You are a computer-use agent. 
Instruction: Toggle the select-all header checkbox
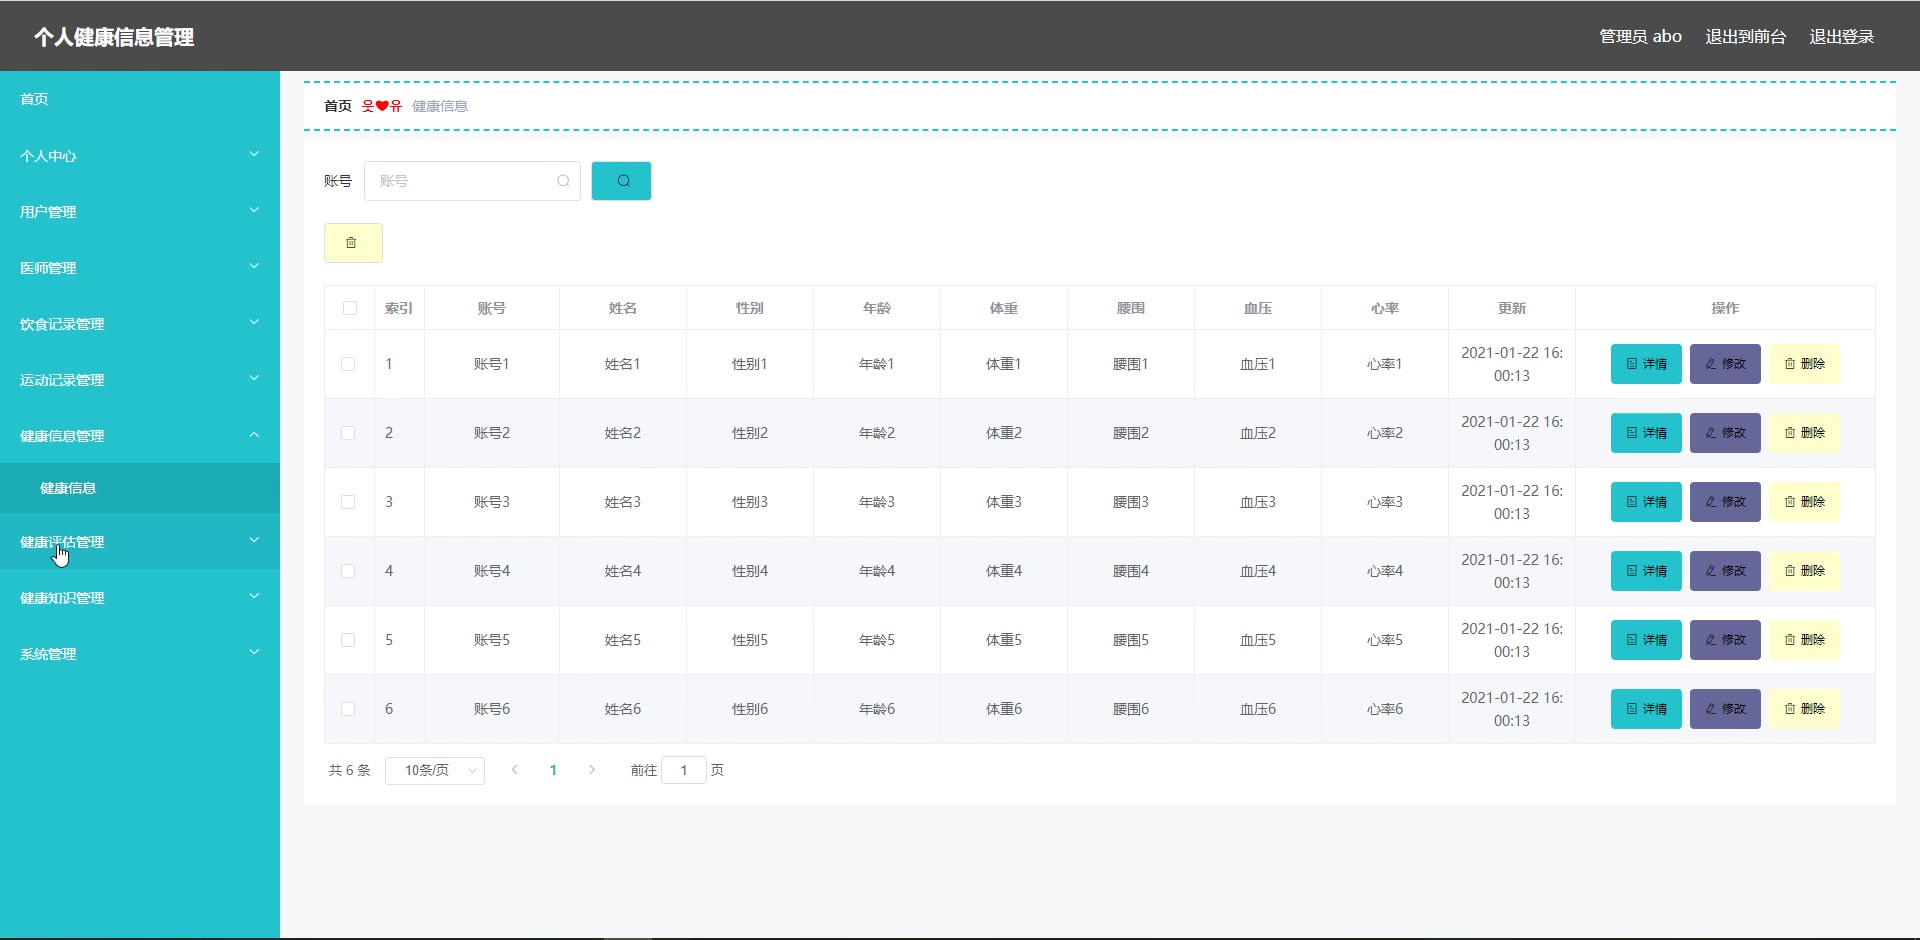349,308
